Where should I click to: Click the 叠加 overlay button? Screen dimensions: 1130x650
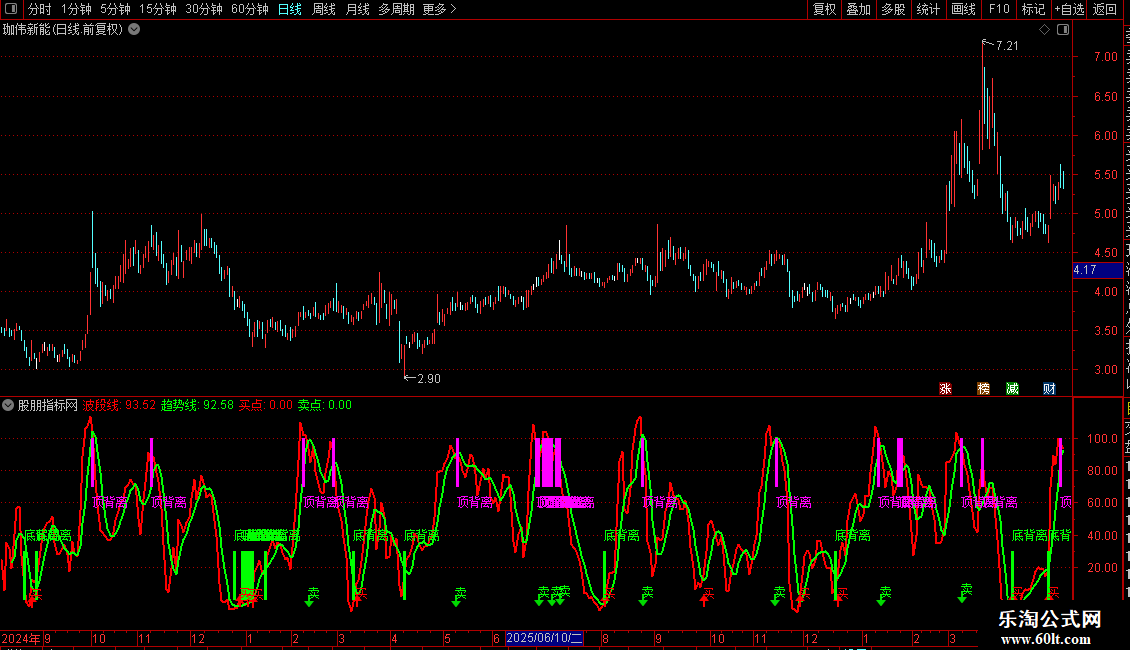coord(858,9)
